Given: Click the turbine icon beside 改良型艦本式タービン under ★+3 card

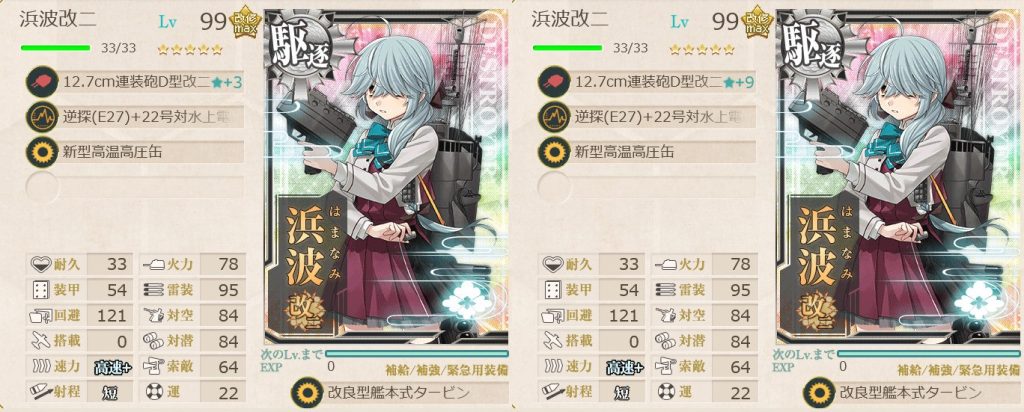Looking at the screenshot, I should pos(305,393).
